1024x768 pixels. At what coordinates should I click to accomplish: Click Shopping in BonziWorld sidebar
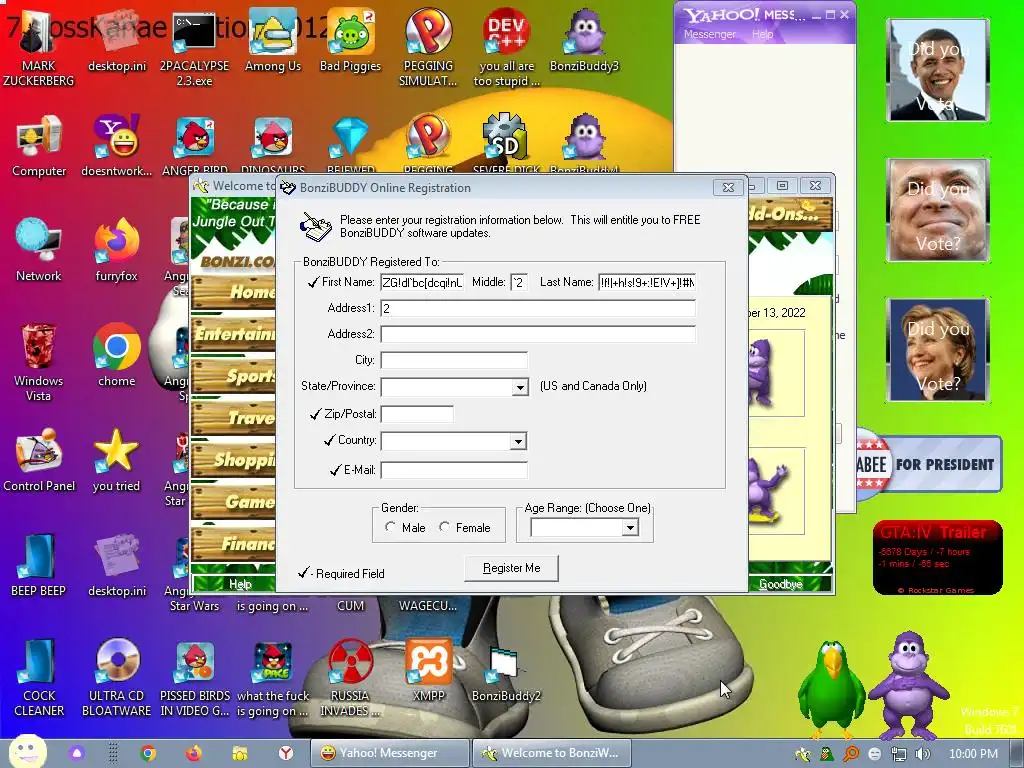[234, 459]
